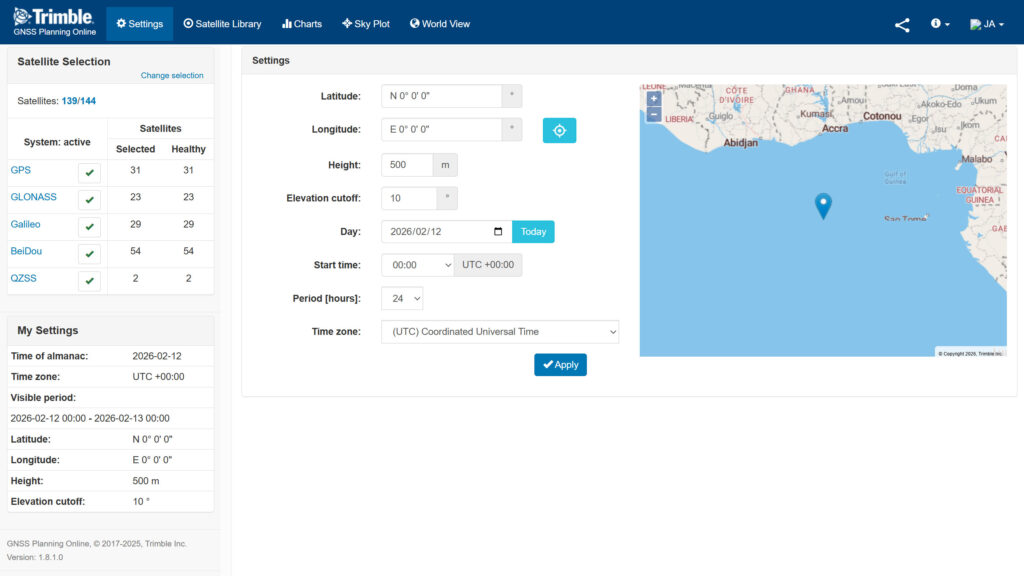Switch to the Satellite Library tab
Image resolution: width=1024 pixels, height=576 pixels.
coord(222,23)
